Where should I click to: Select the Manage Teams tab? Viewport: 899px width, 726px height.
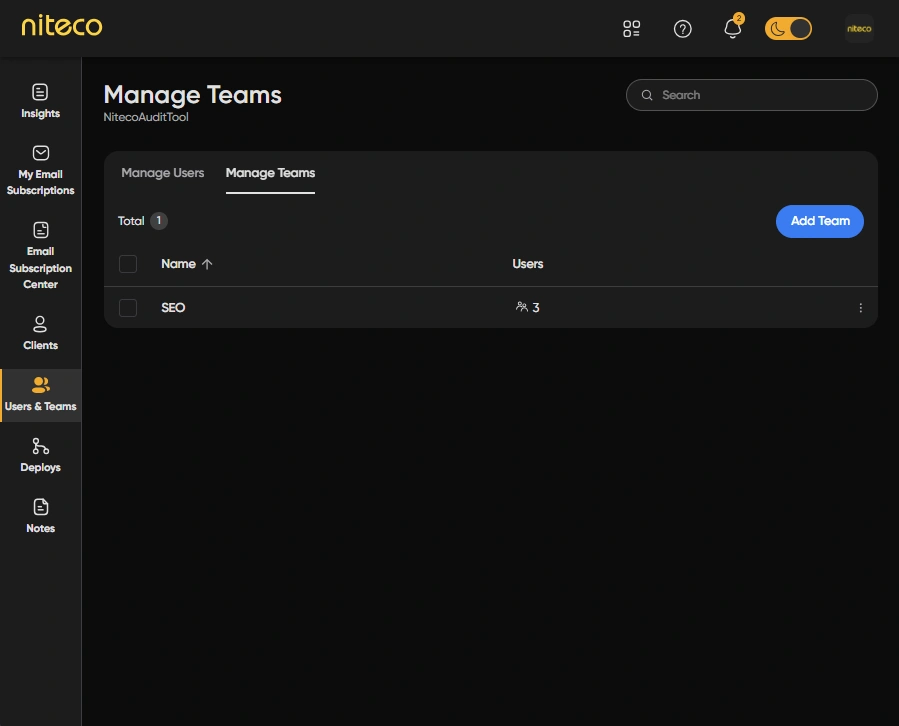270,173
